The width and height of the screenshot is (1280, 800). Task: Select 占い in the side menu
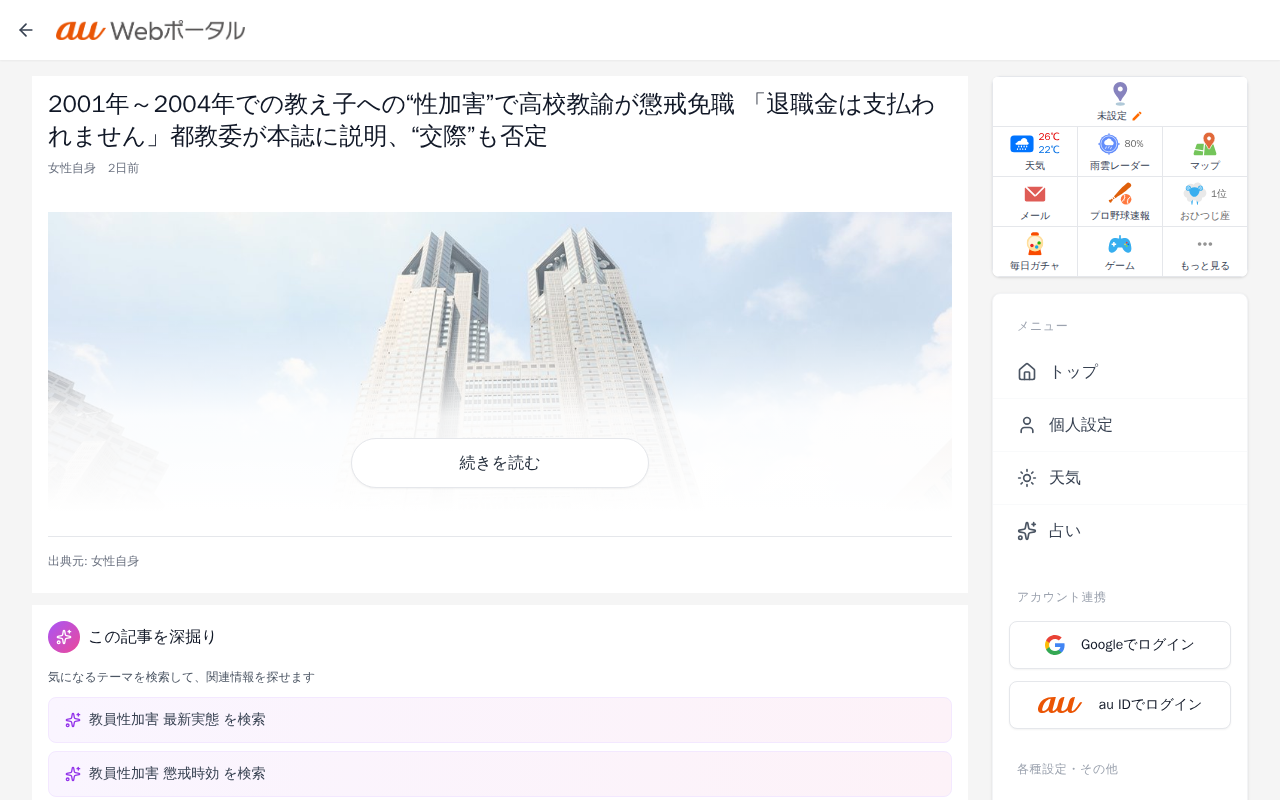1120,531
